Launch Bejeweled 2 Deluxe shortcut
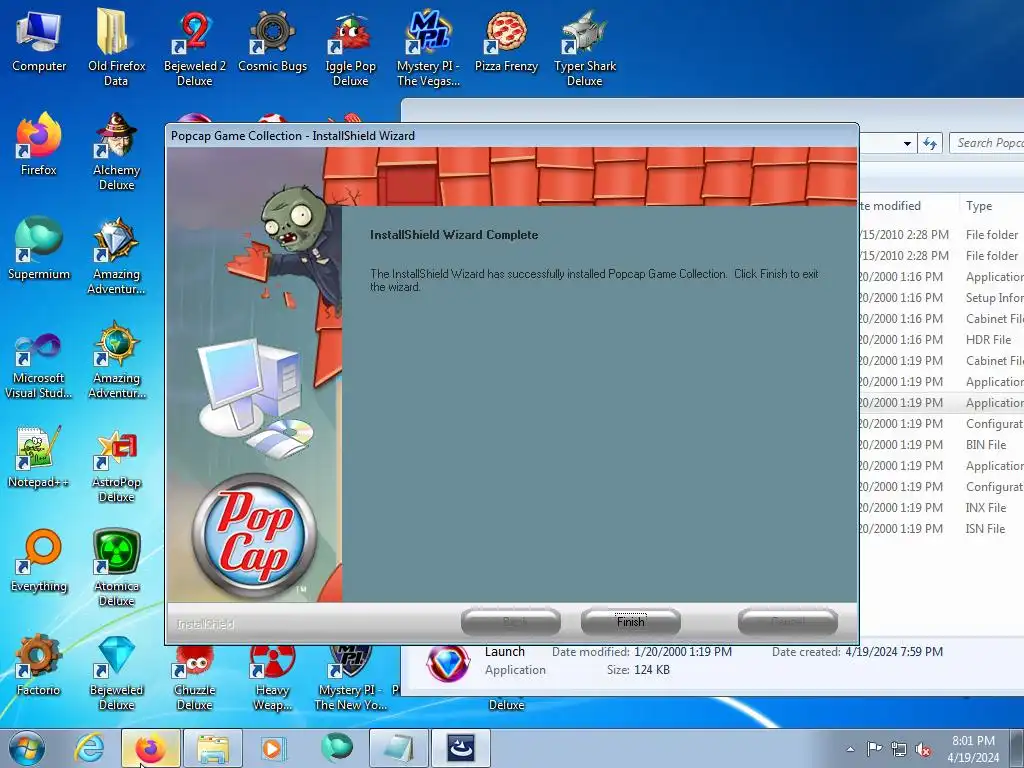The width and height of the screenshot is (1024, 768). 195,47
